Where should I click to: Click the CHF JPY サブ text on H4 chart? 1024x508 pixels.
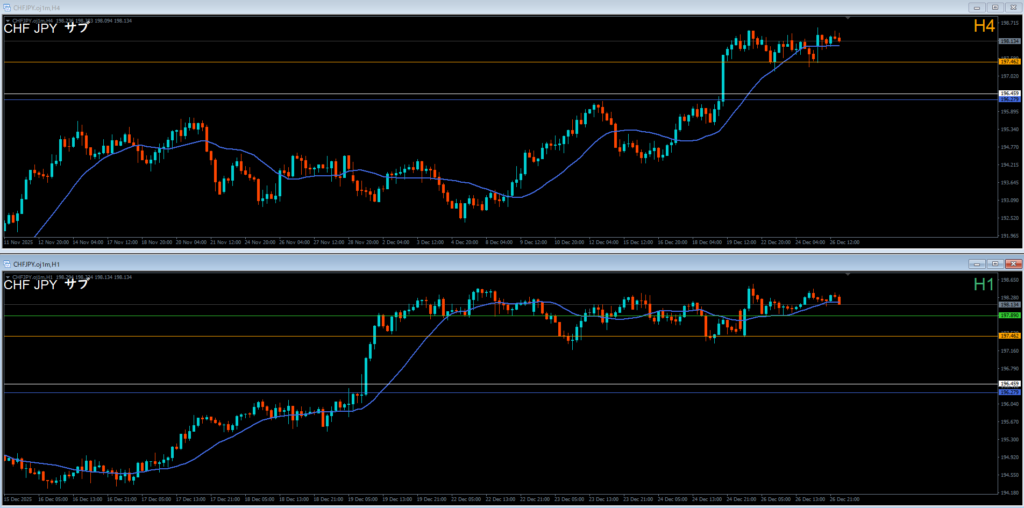(46, 28)
